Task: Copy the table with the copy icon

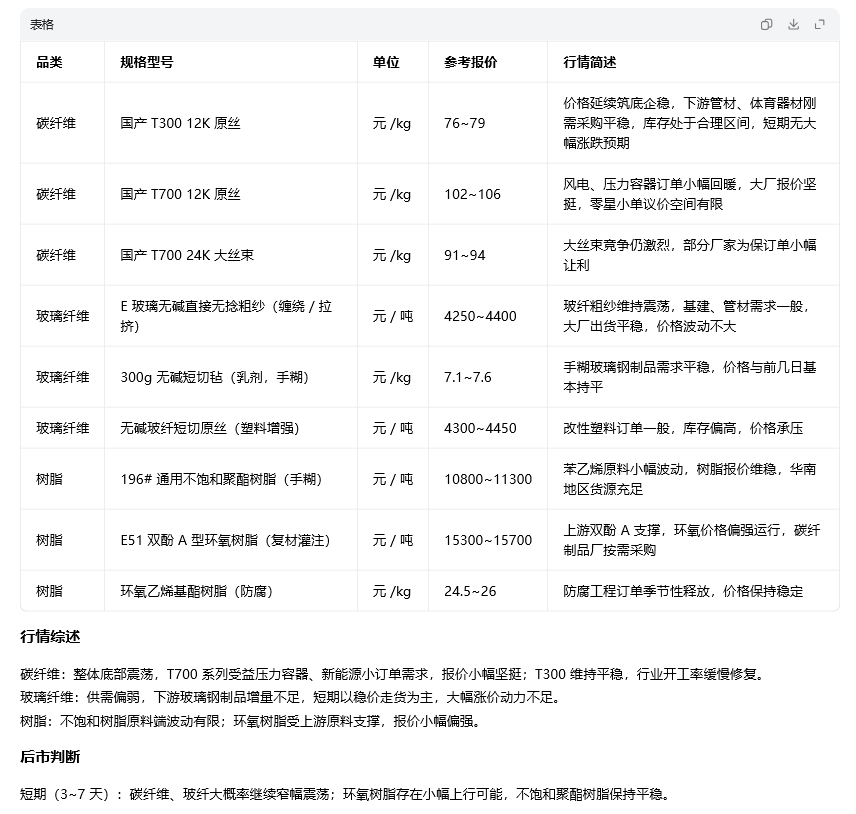Action: click(766, 25)
